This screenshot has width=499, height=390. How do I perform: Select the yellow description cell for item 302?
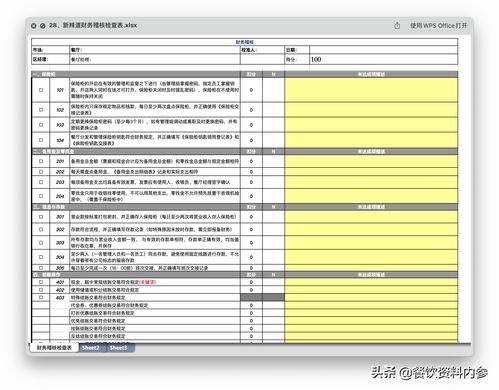pos(371,229)
